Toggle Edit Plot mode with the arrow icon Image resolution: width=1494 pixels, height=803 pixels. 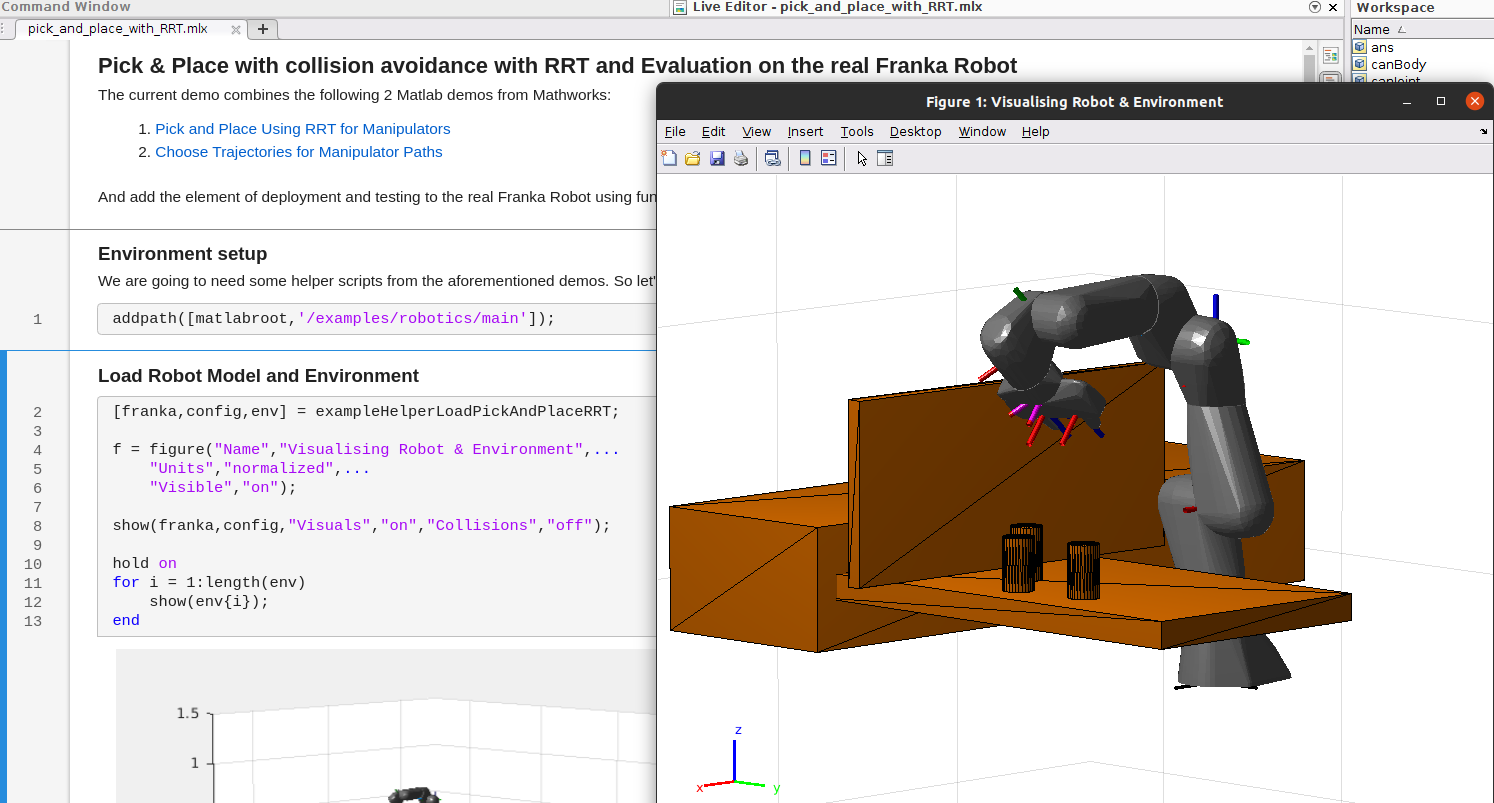coord(861,157)
